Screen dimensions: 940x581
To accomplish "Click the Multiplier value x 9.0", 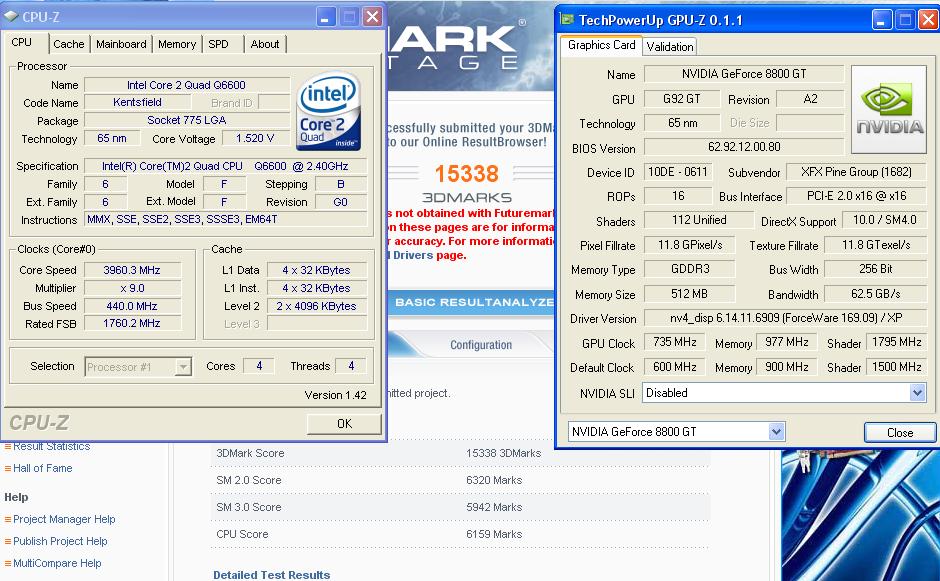I will coord(132,288).
